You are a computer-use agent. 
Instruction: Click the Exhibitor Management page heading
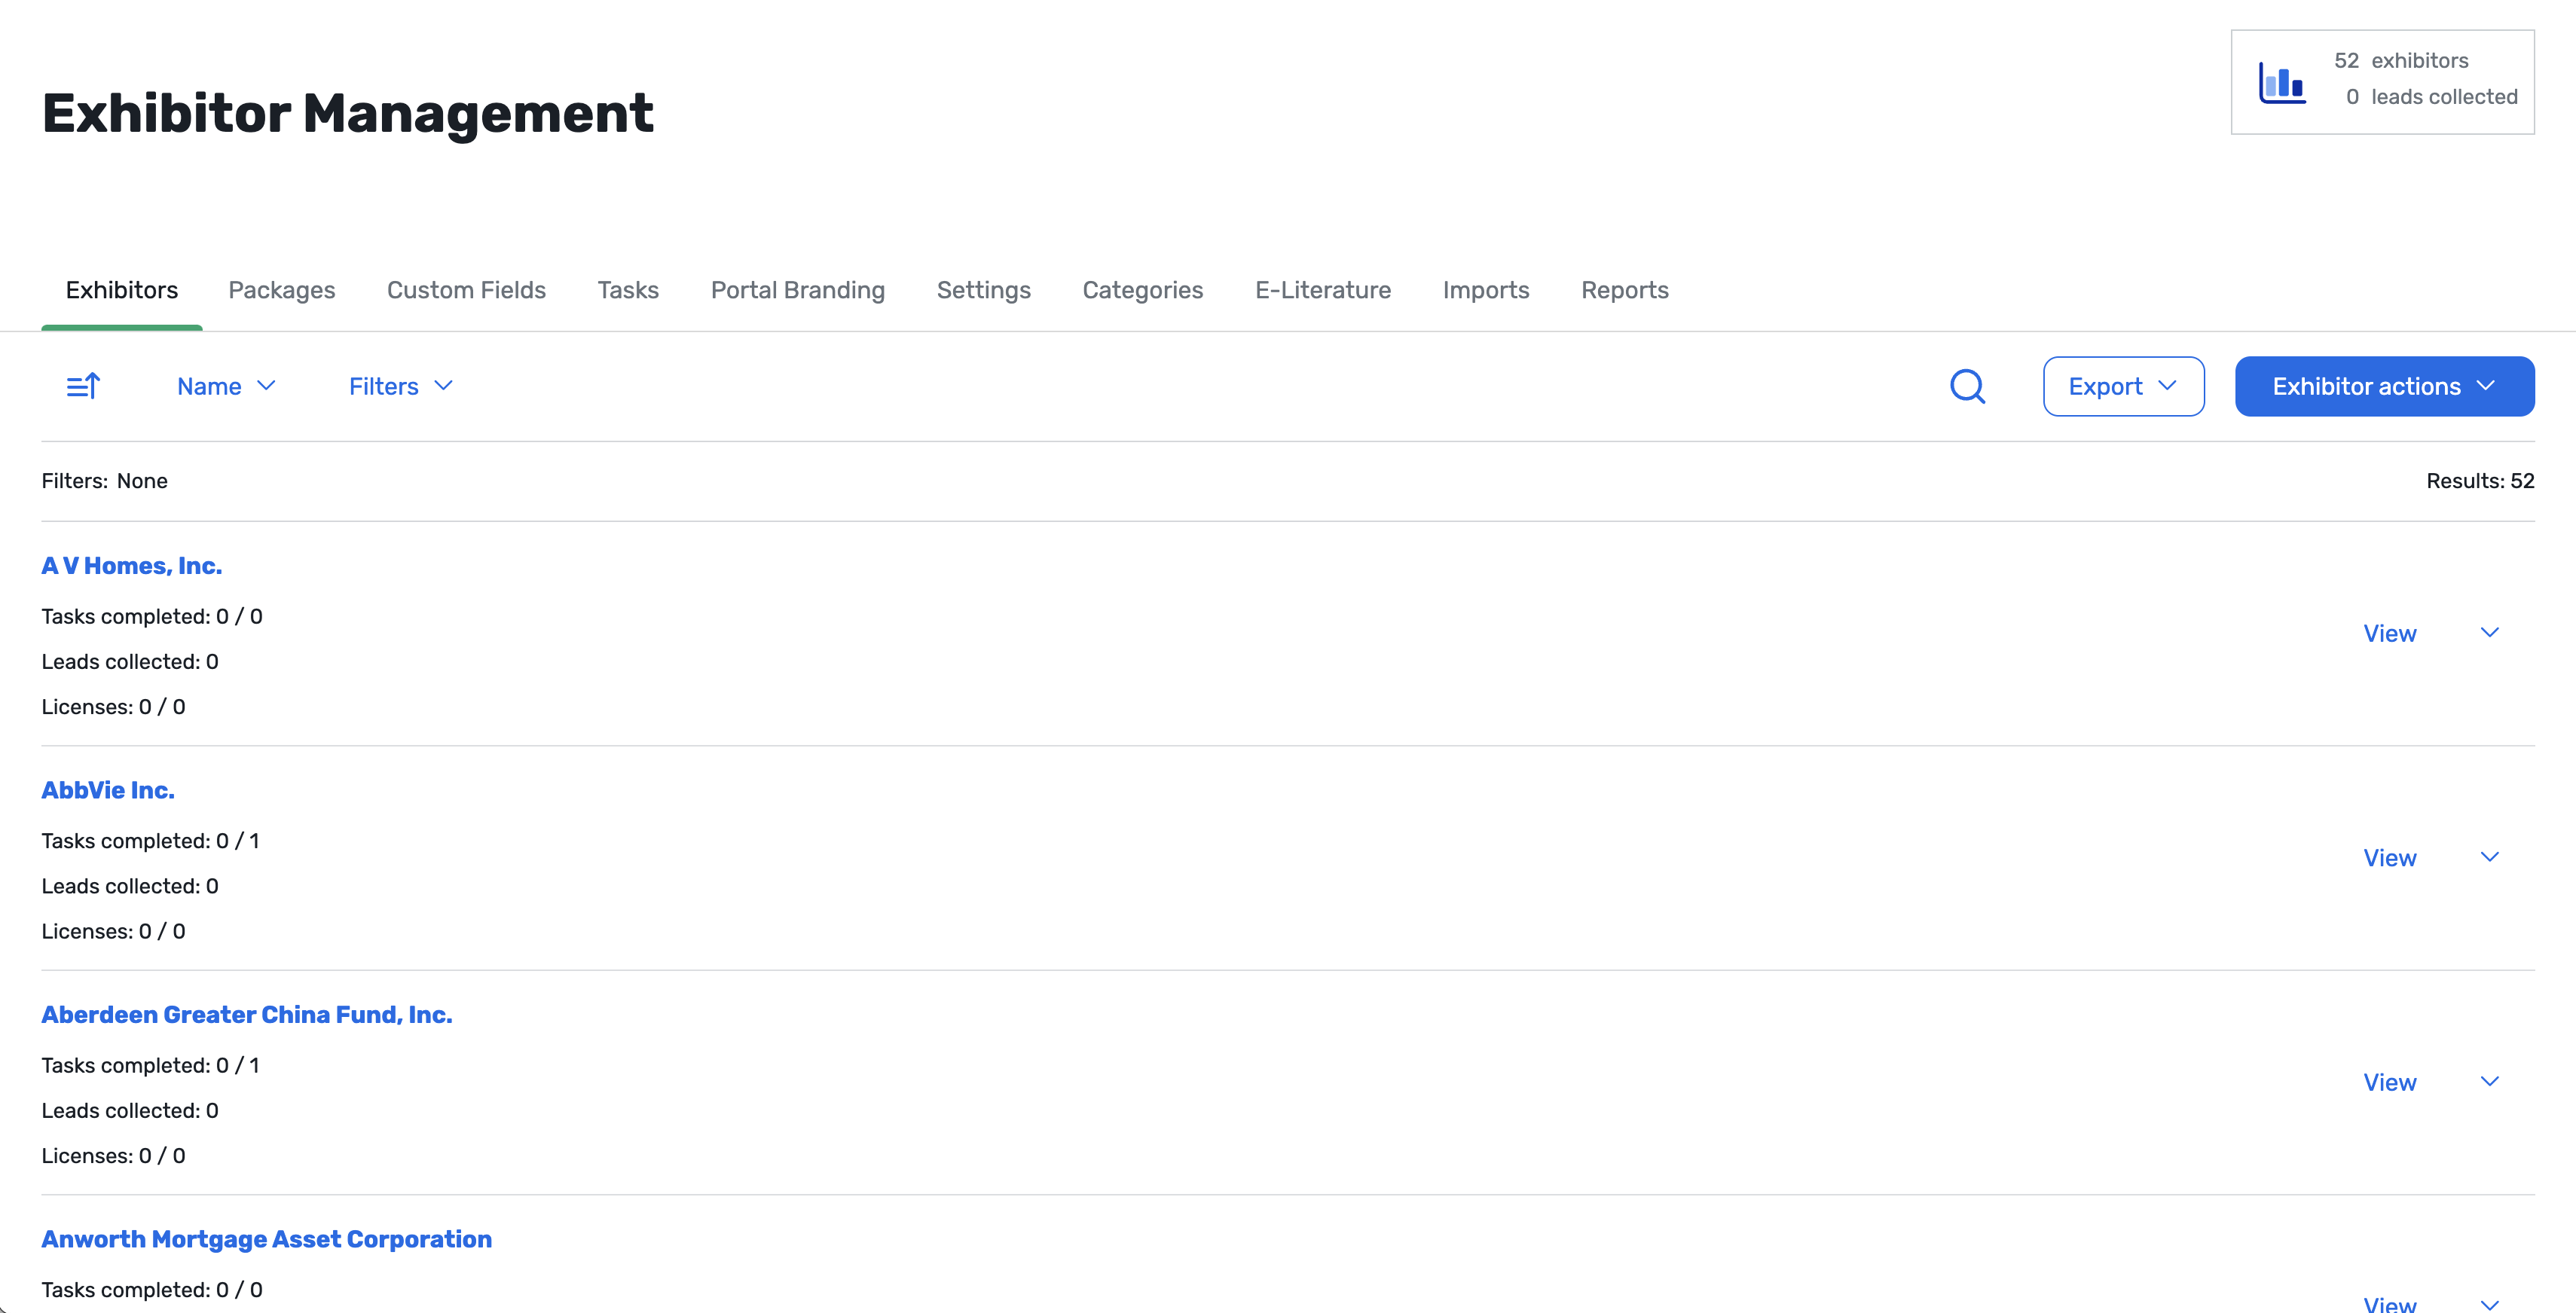[347, 113]
